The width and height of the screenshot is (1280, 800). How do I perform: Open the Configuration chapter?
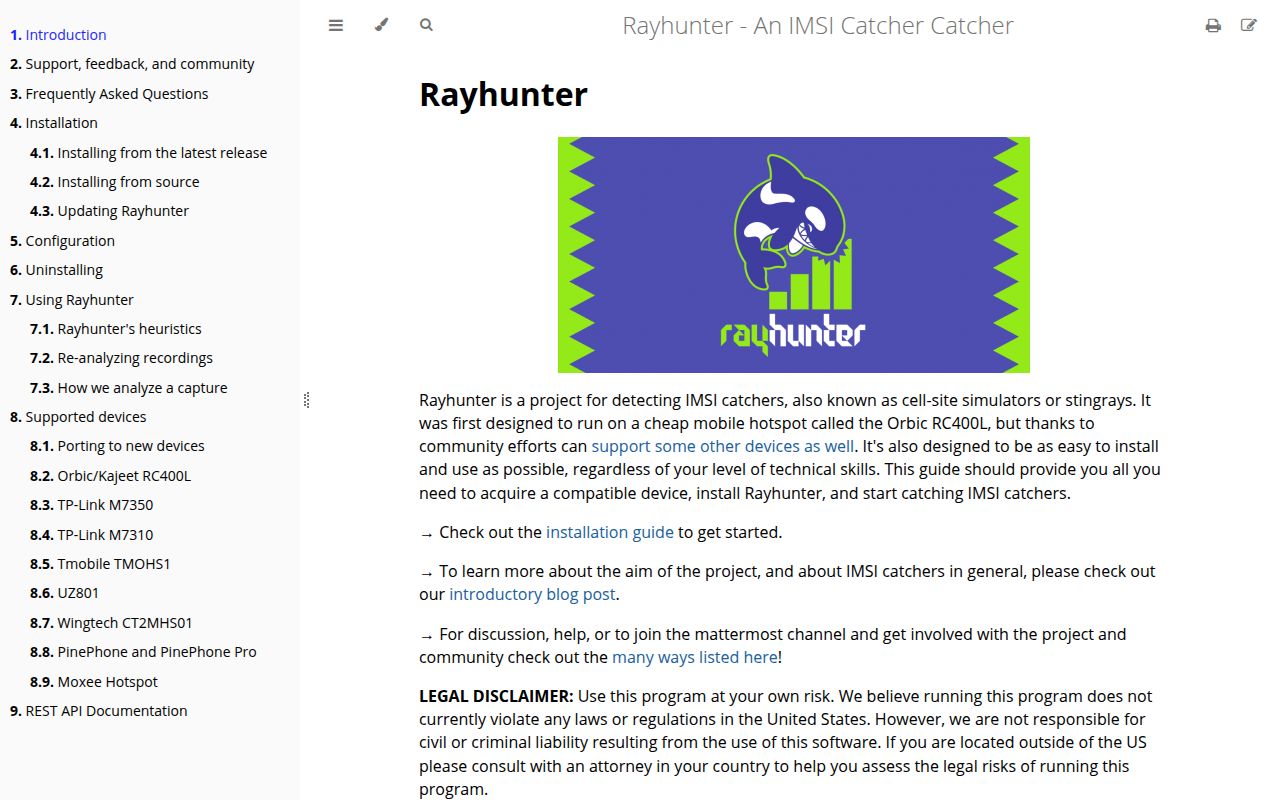click(x=62, y=241)
